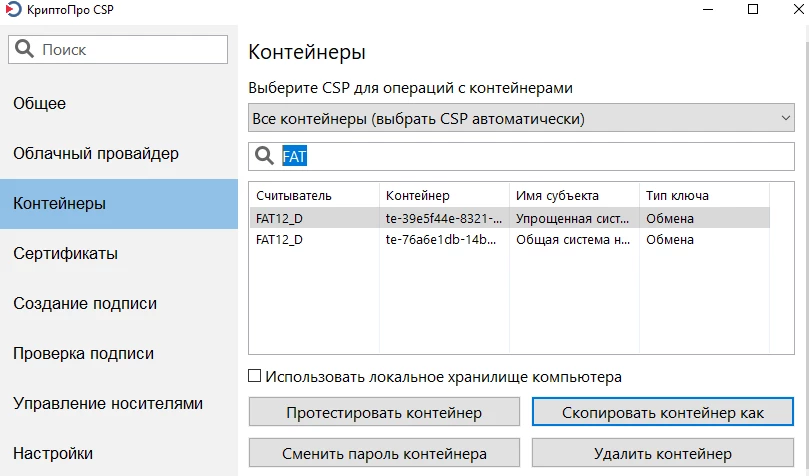Screen dimensions: 809x476
Task: Click the CryptoPro CSP logo in title bar
Action: click(x=12, y=10)
